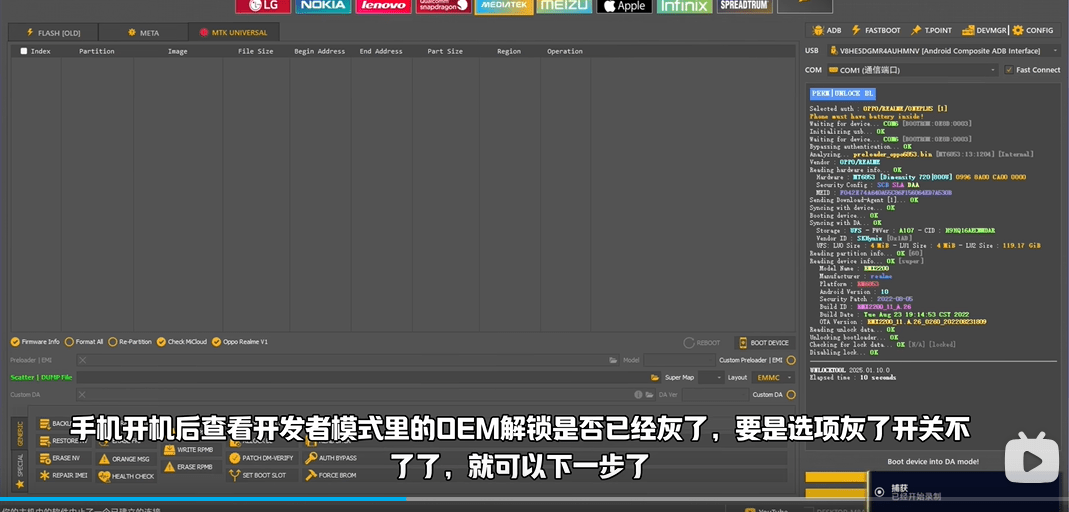Open the FASTBOOT lightning tool
The height and width of the screenshot is (512, 1069).
(x=876, y=31)
